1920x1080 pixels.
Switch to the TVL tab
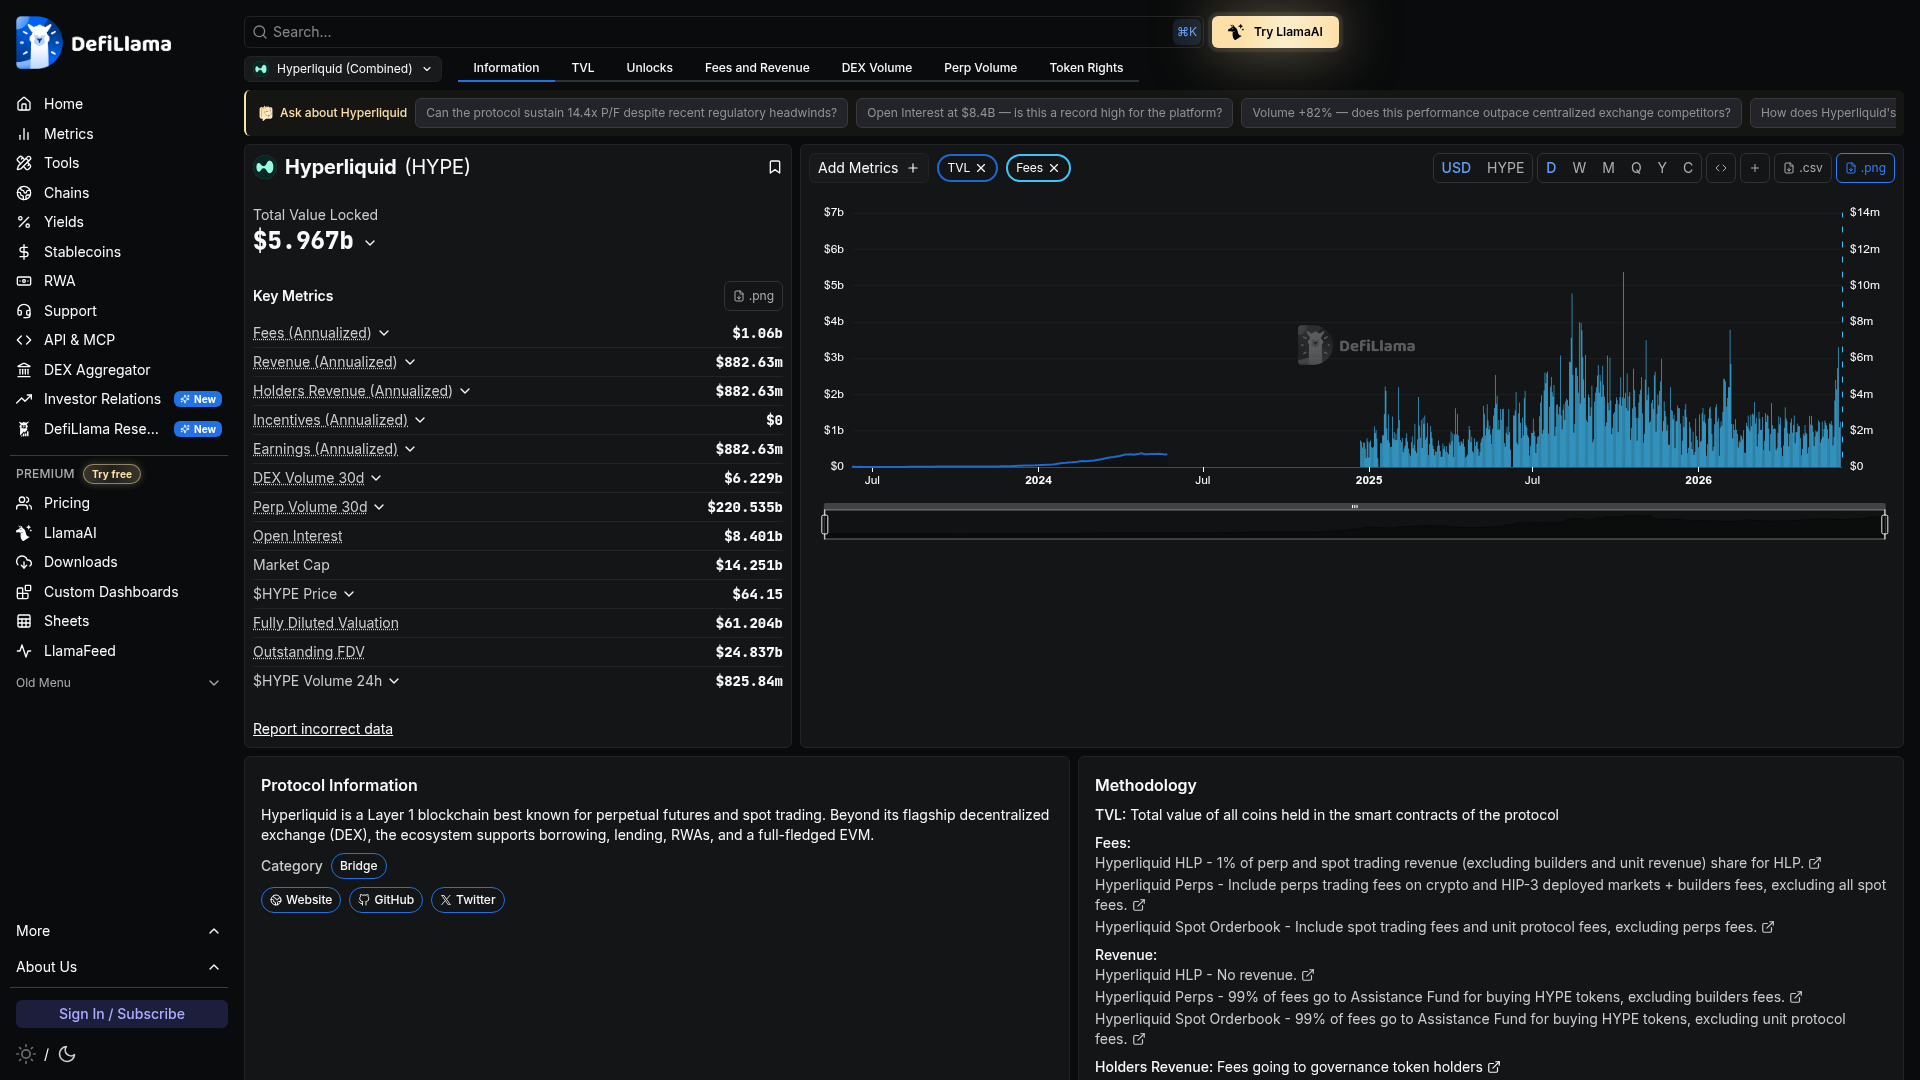tap(583, 68)
